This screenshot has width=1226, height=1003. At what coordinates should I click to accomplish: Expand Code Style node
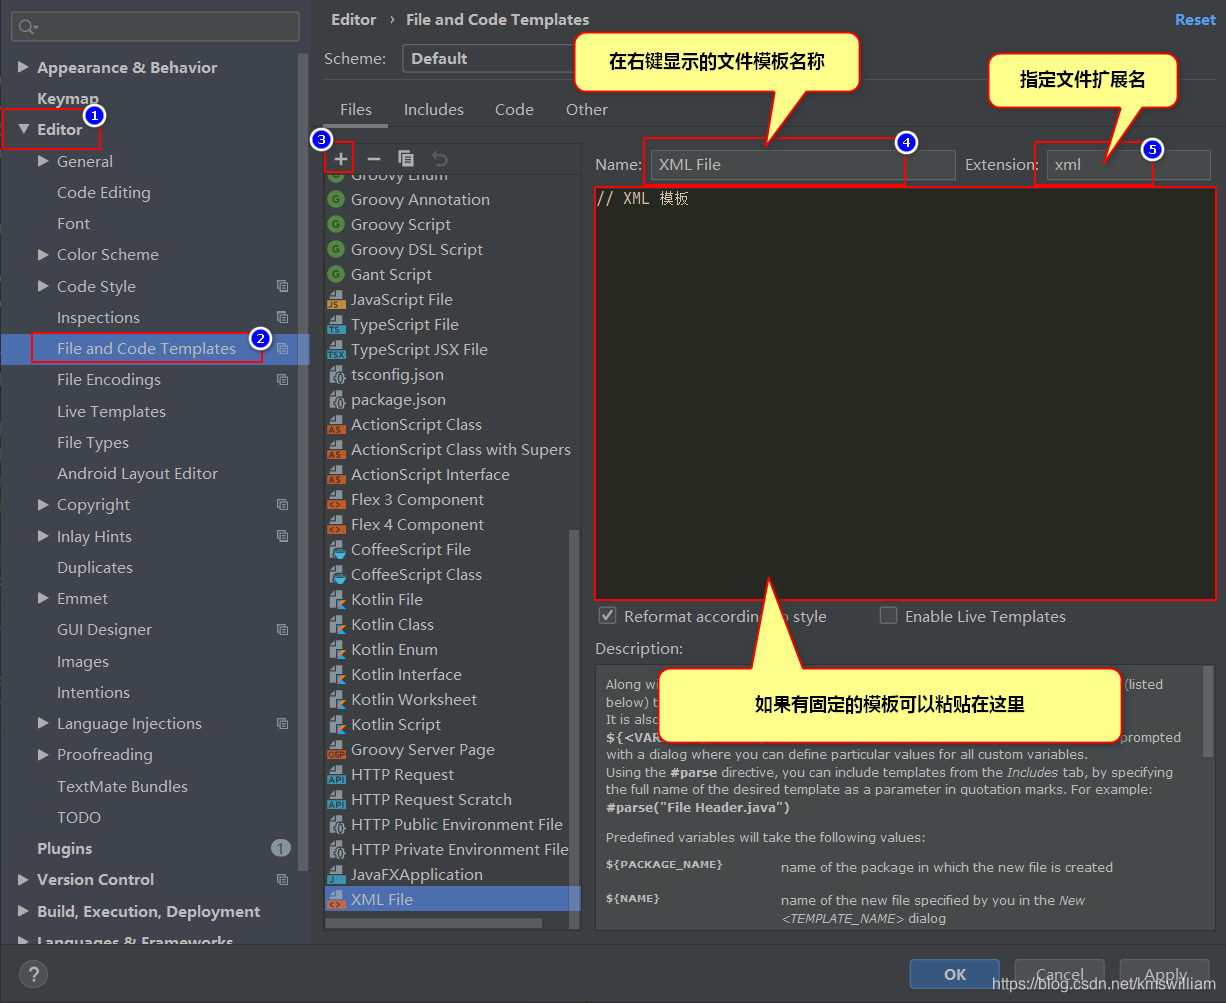coord(43,286)
